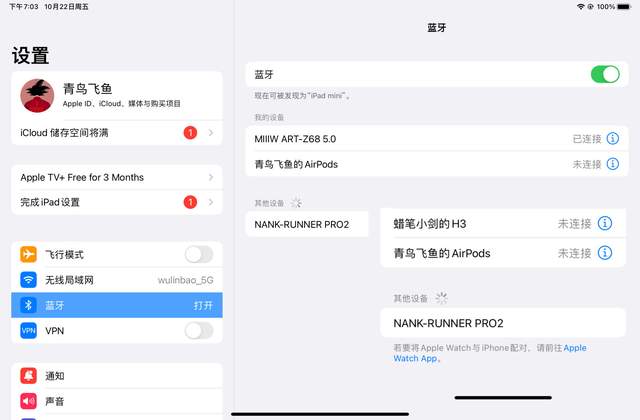Tap the 未连接 status for 蜡笔小剑的 H3

point(574,224)
